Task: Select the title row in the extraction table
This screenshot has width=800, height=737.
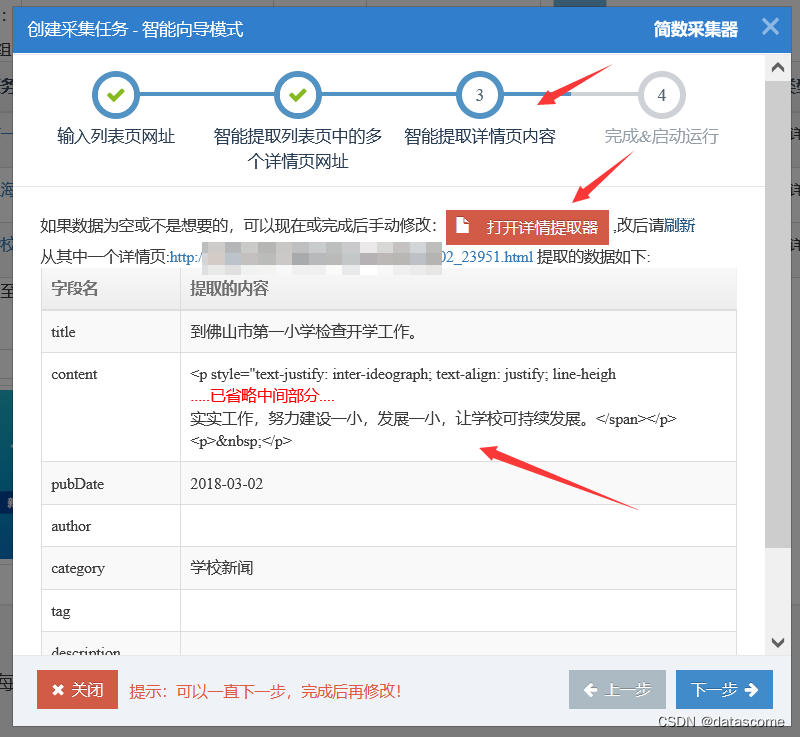Action: point(300,331)
